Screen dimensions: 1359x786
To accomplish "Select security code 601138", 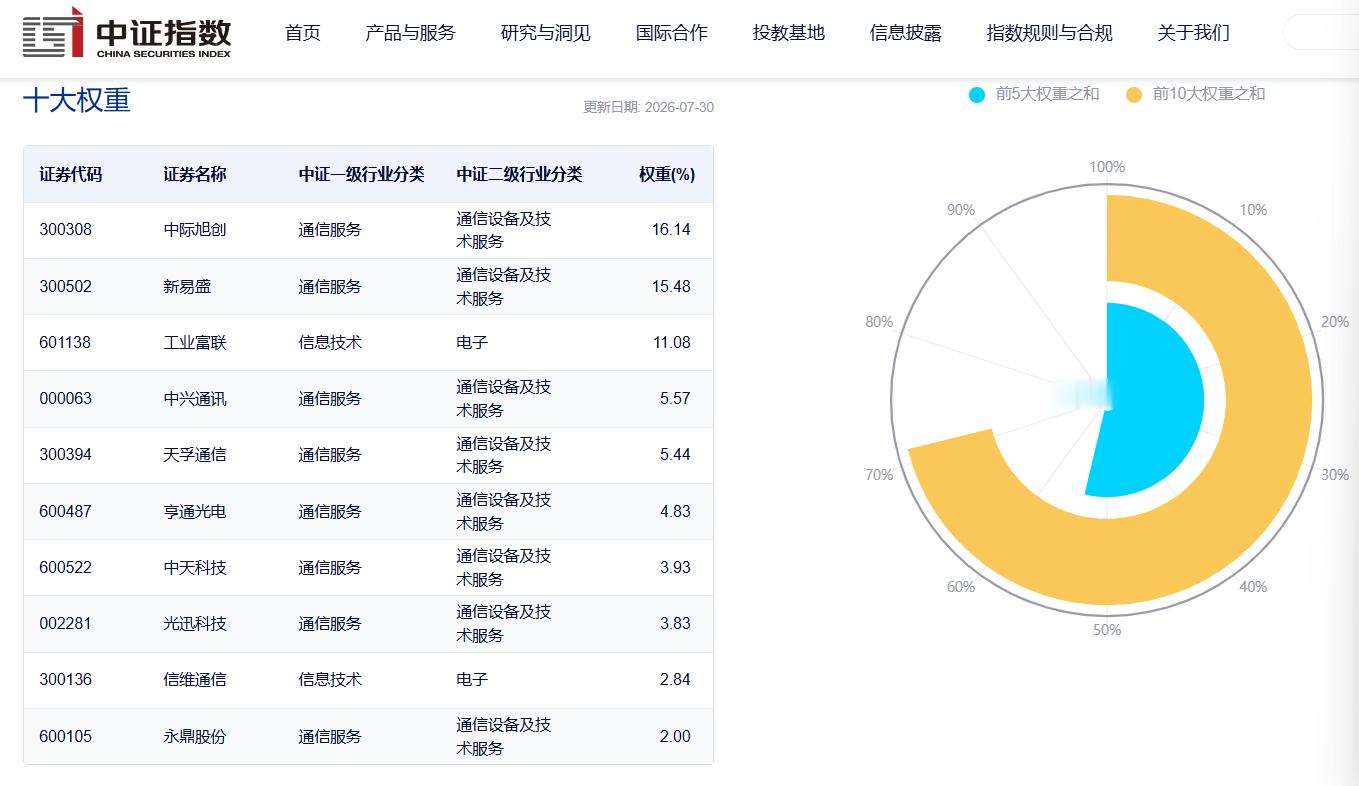I will (65, 342).
